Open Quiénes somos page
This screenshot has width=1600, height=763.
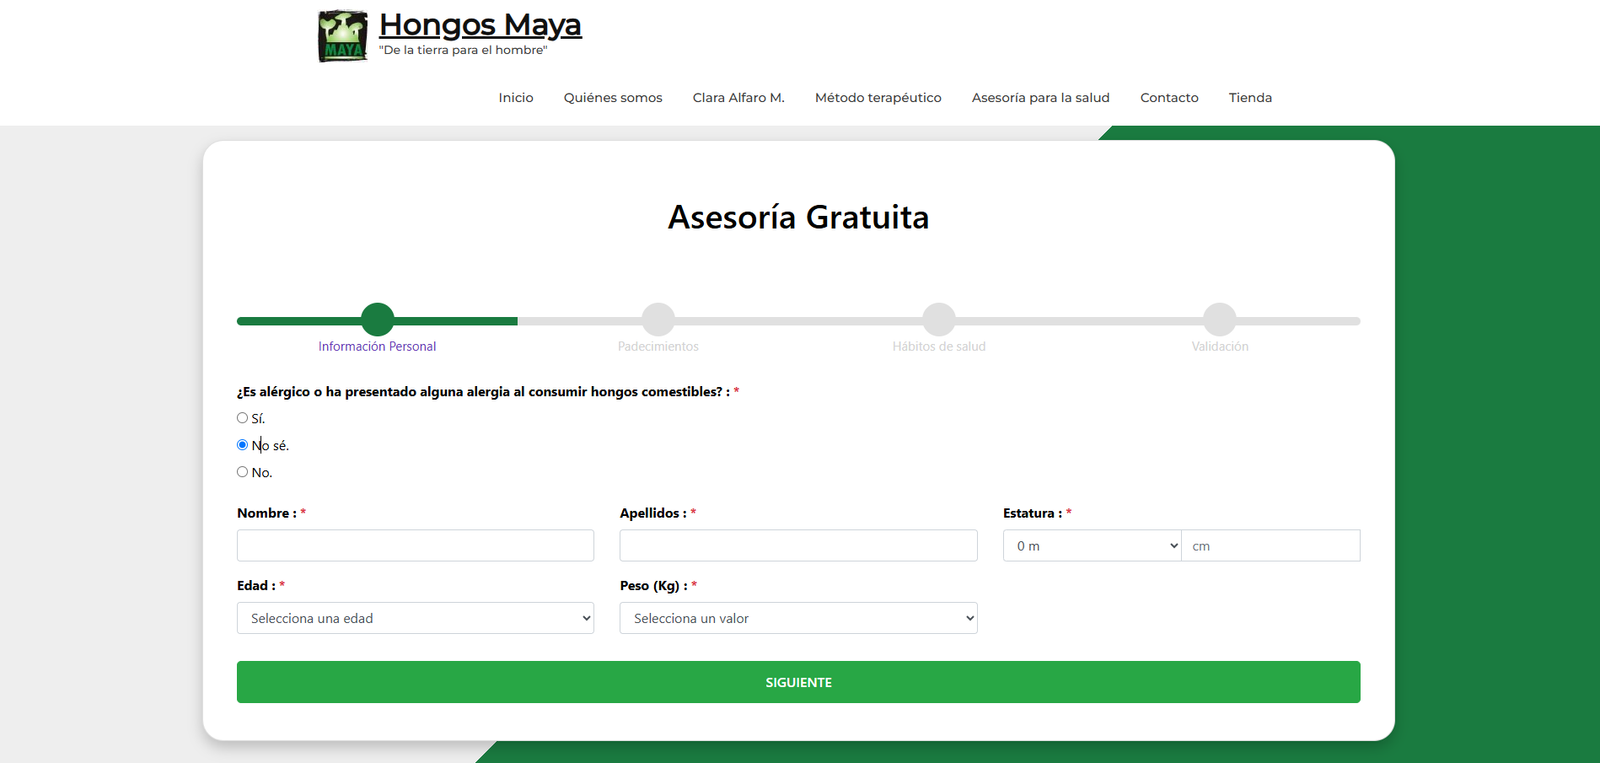613,98
